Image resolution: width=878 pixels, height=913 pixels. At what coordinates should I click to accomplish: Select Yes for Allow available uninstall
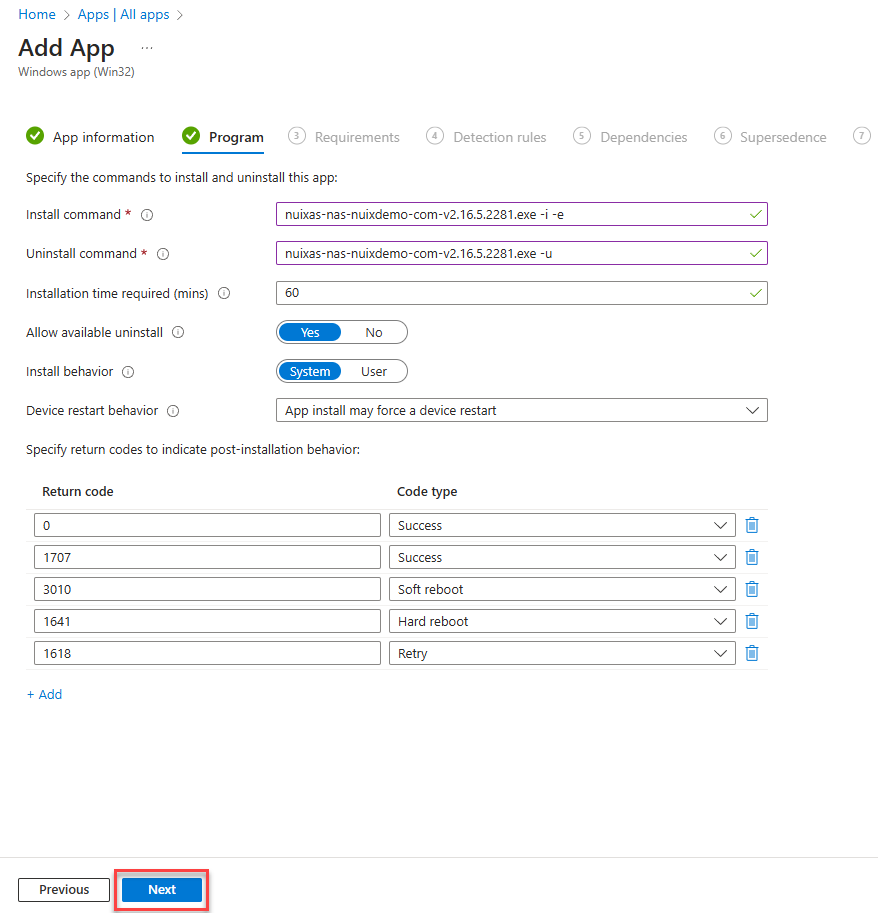pyautogui.click(x=310, y=332)
